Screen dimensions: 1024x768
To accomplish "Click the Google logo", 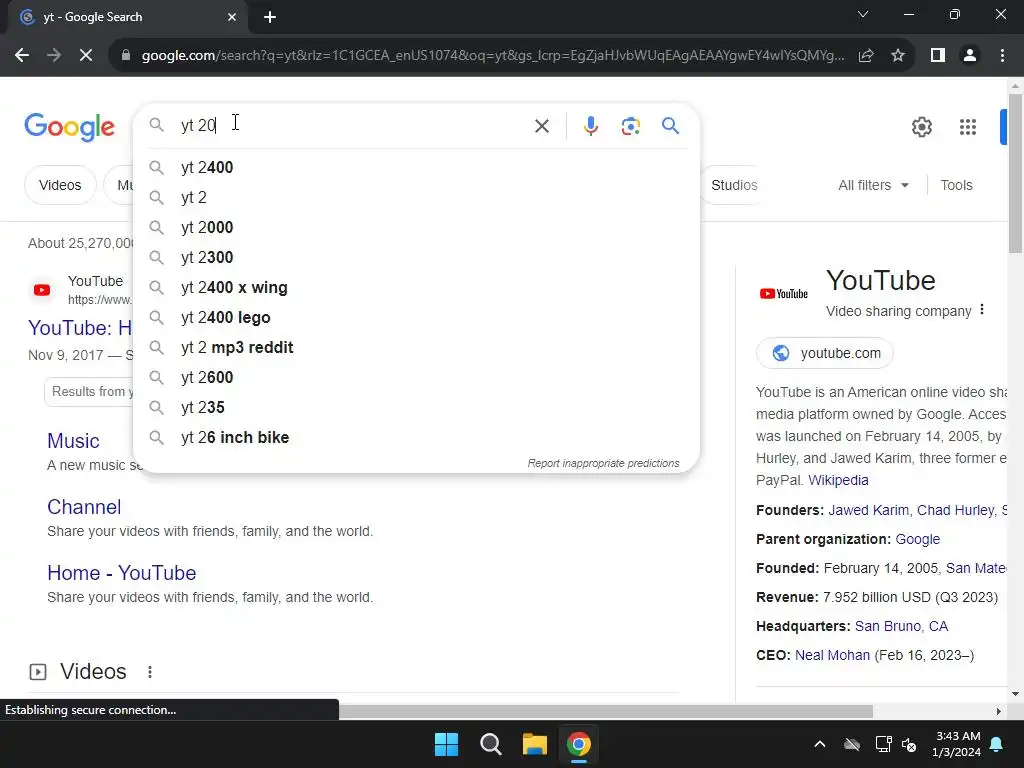I will point(69,127).
